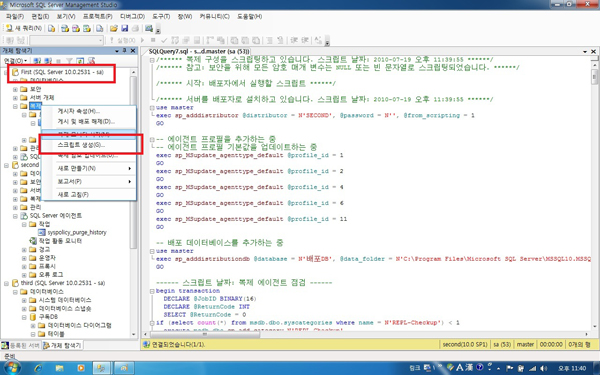Click the Activity Monitor toolbar icon
Image resolution: width=600 pixels, height=375 pixels.
149,28
